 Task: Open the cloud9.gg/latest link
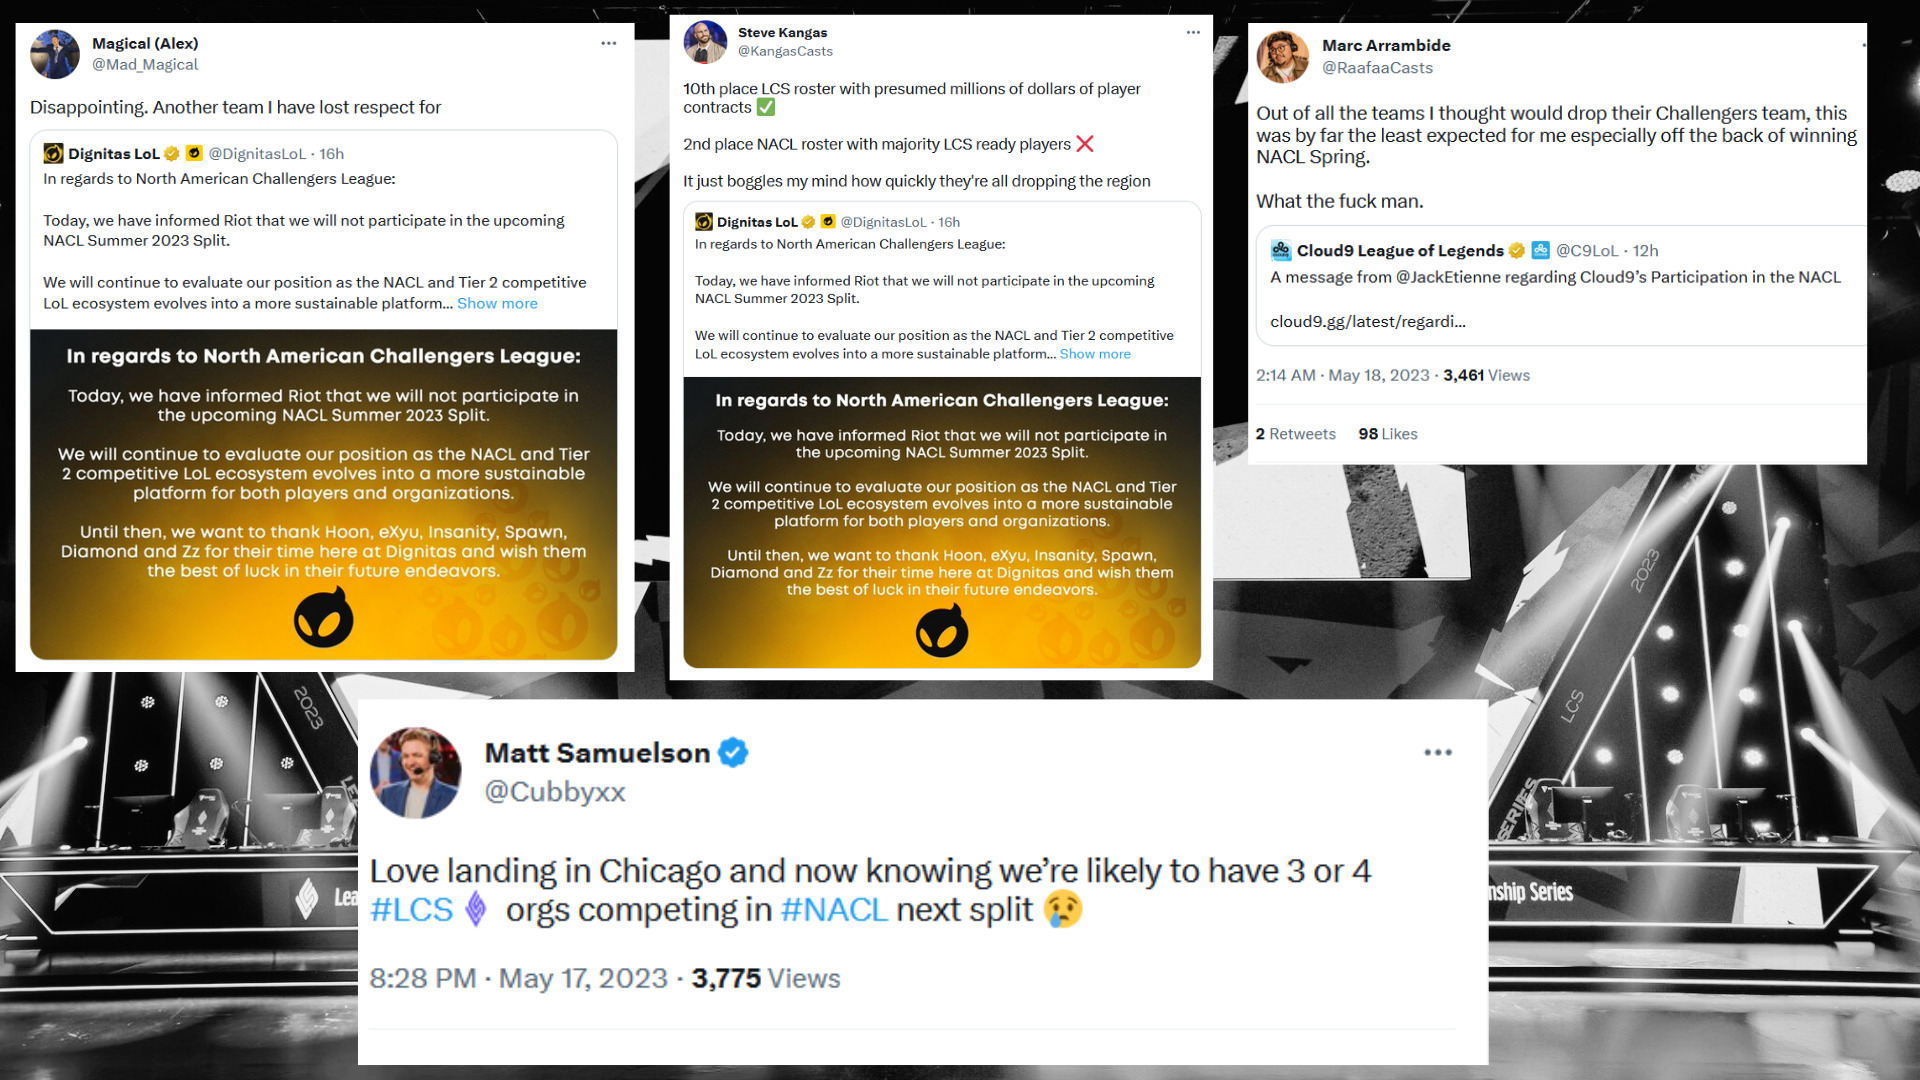coord(1367,321)
